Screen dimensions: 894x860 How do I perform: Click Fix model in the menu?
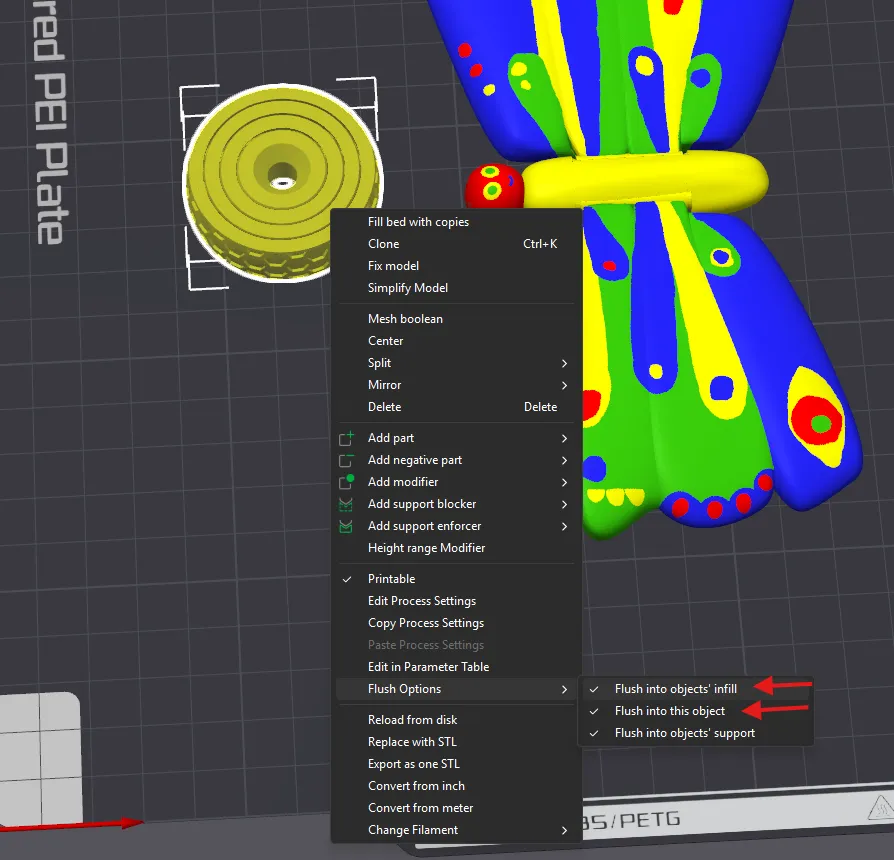point(393,266)
